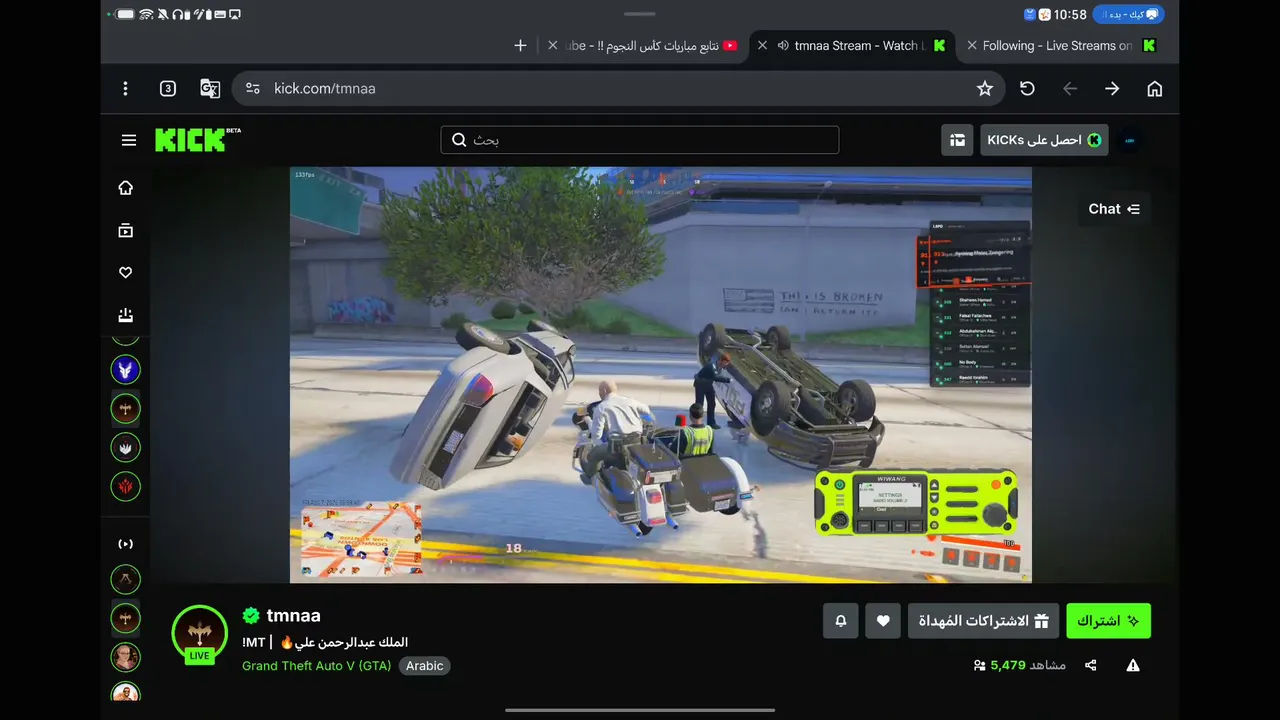This screenshot has height=720, width=1280.
Task: Open a new browser tab
Action: click(x=520, y=46)
